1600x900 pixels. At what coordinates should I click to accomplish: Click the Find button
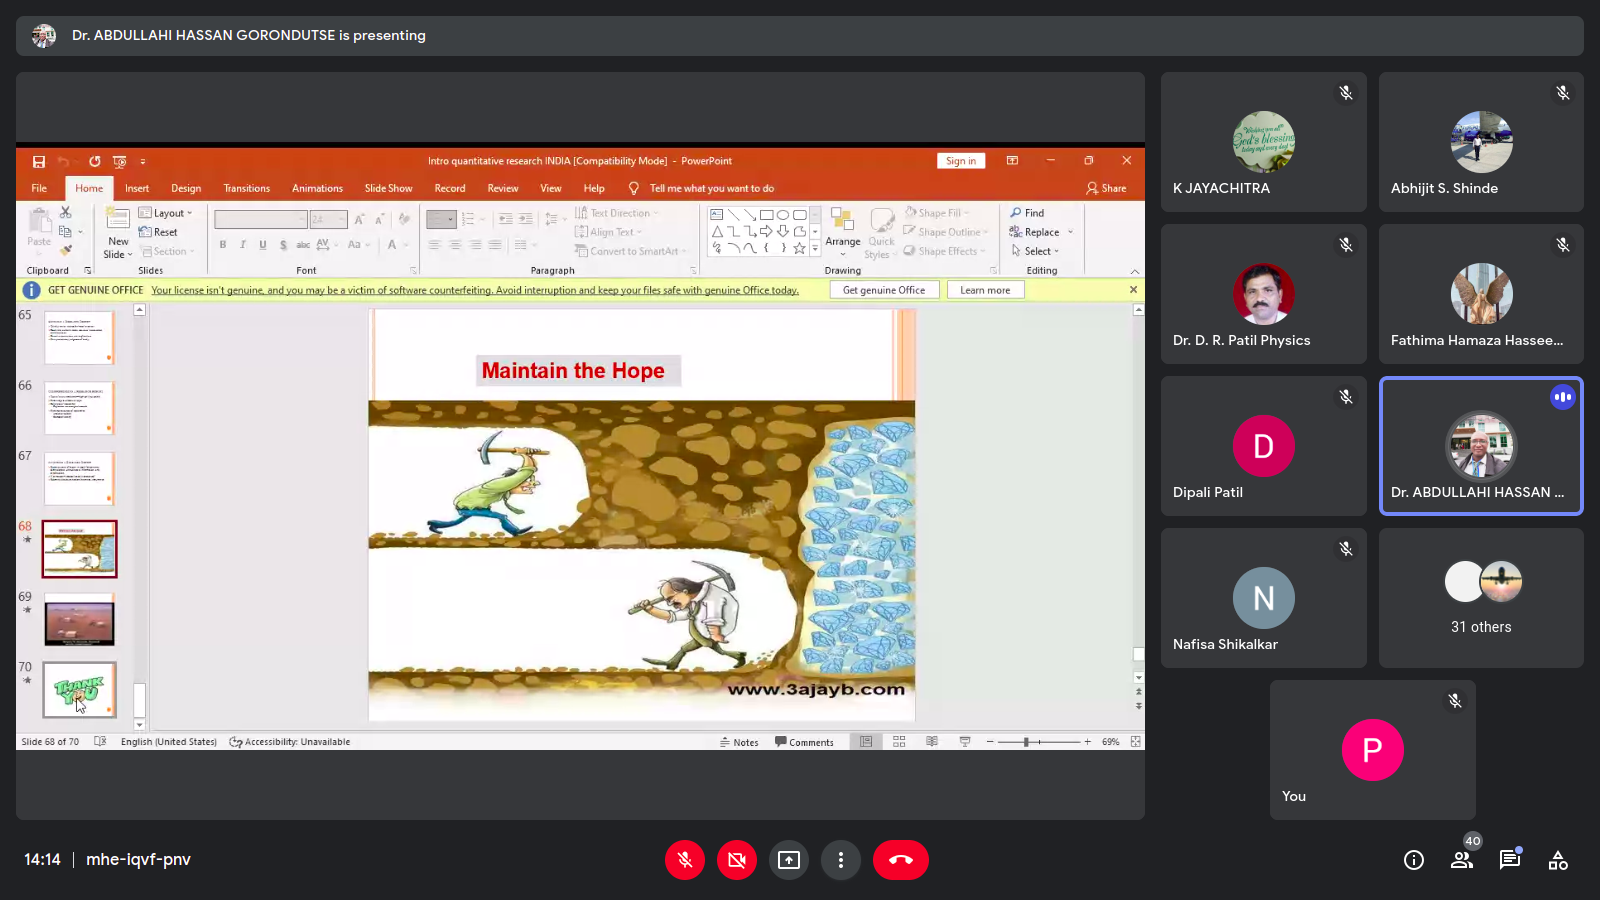[x=1027, y=213]
